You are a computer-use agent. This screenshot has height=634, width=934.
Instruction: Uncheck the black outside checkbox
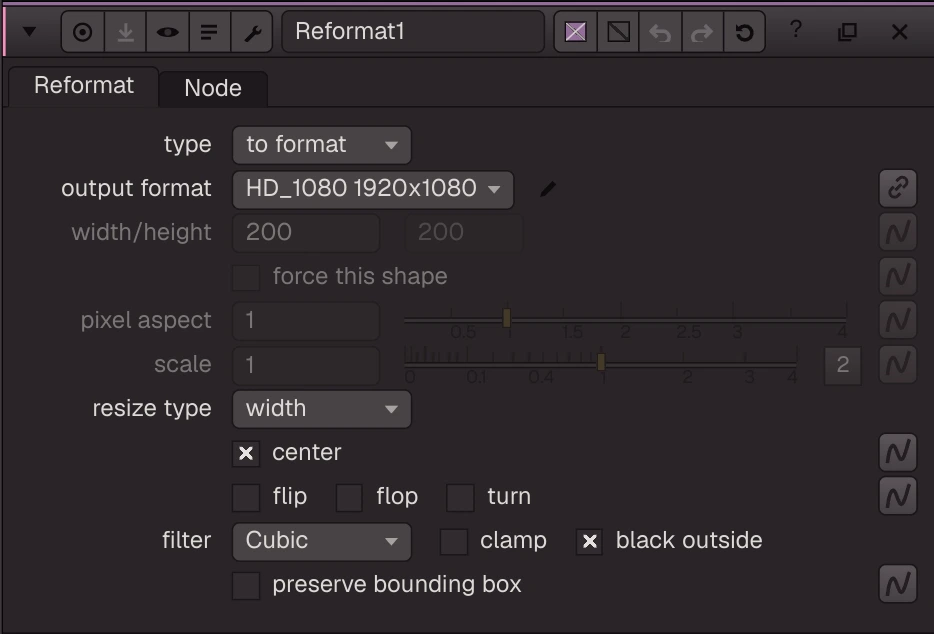click(589, 542)
